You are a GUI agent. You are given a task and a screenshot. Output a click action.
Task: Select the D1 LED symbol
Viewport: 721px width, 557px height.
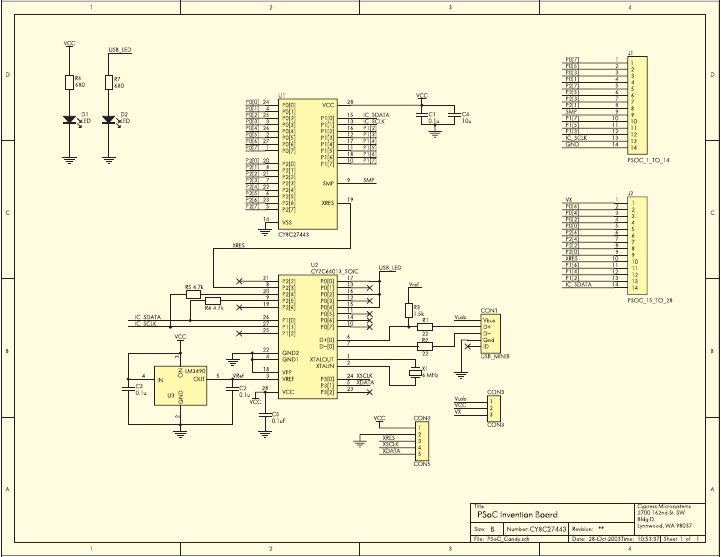tap(69, 121)
